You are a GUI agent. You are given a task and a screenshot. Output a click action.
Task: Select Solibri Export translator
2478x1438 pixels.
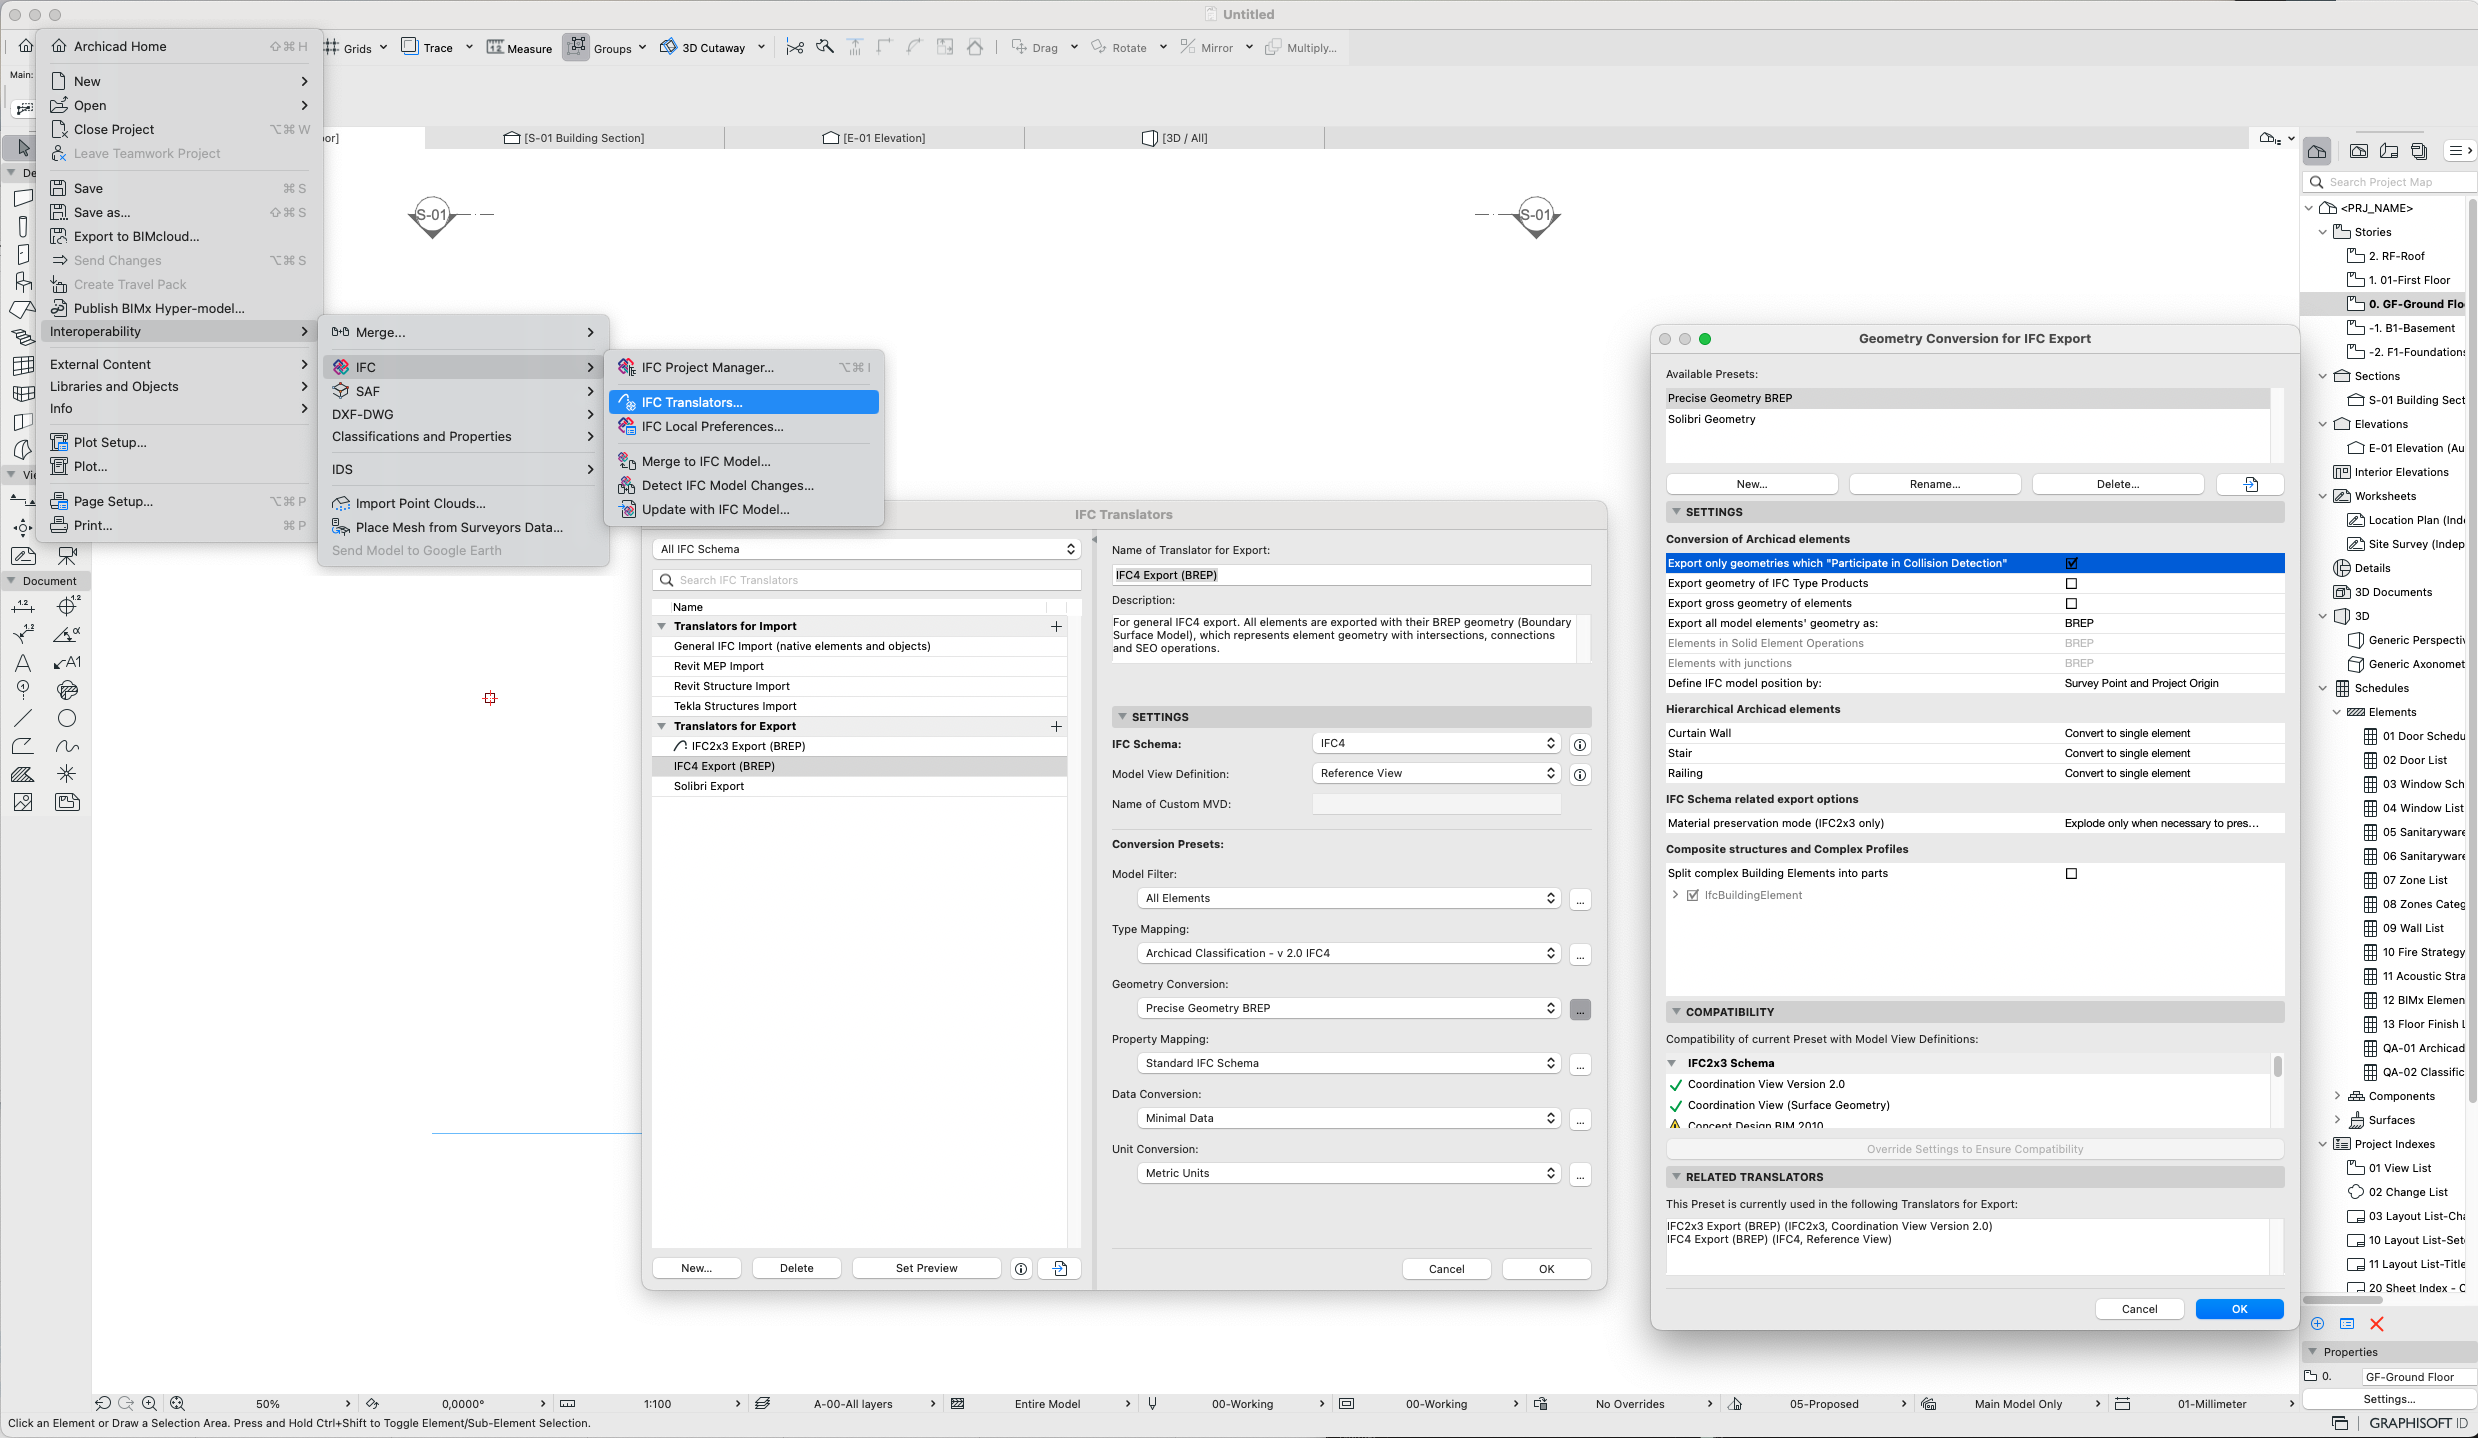click(859, 786)
